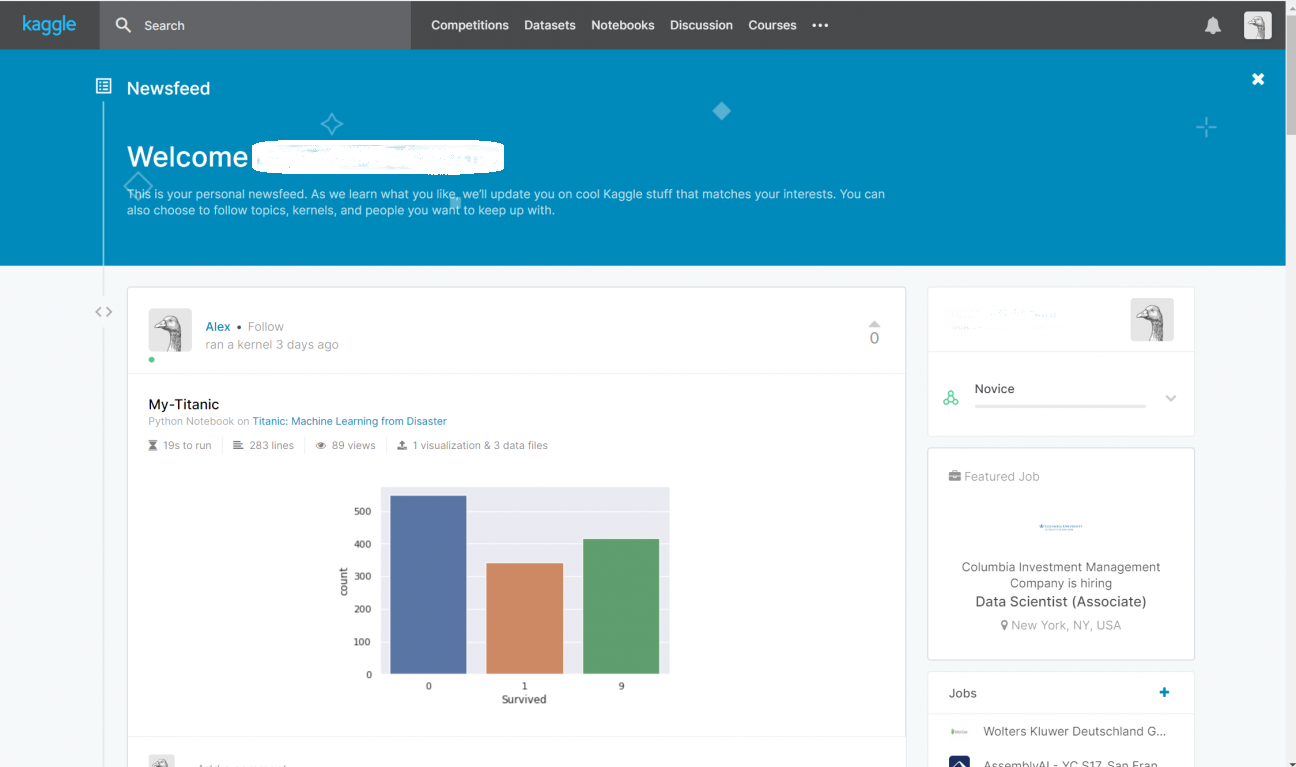The height and width of the screenshot is (767, 1296).
Task: Follow Alex
Action: point(266,326)
